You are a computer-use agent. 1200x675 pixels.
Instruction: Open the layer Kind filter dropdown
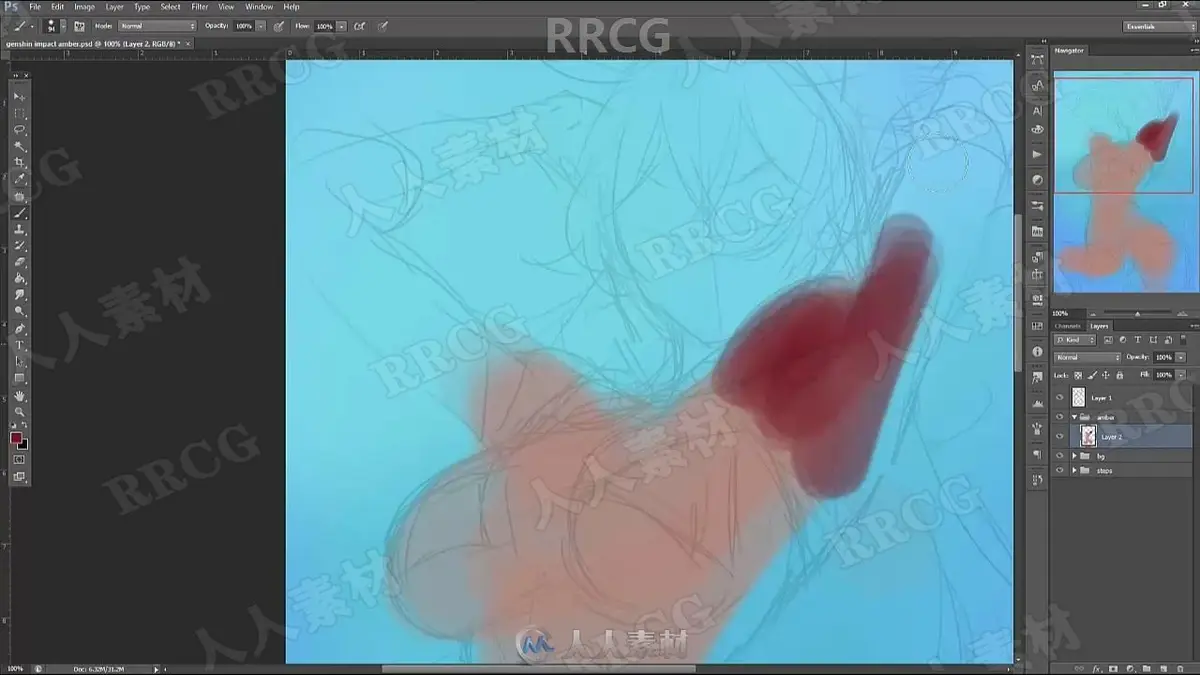pos(1074,341)
